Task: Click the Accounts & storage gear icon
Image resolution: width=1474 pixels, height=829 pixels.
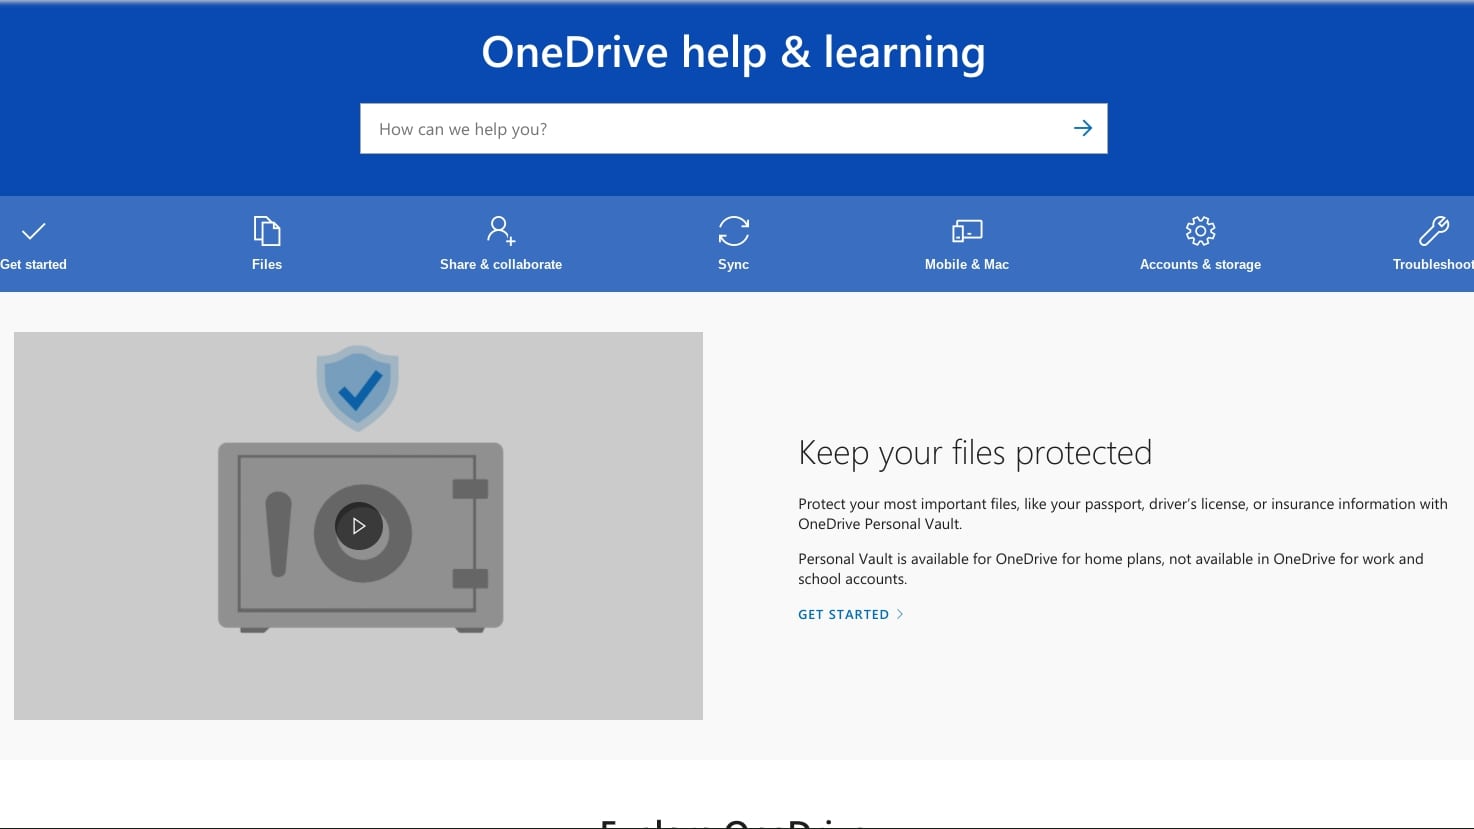Action: pos(1200,231)
